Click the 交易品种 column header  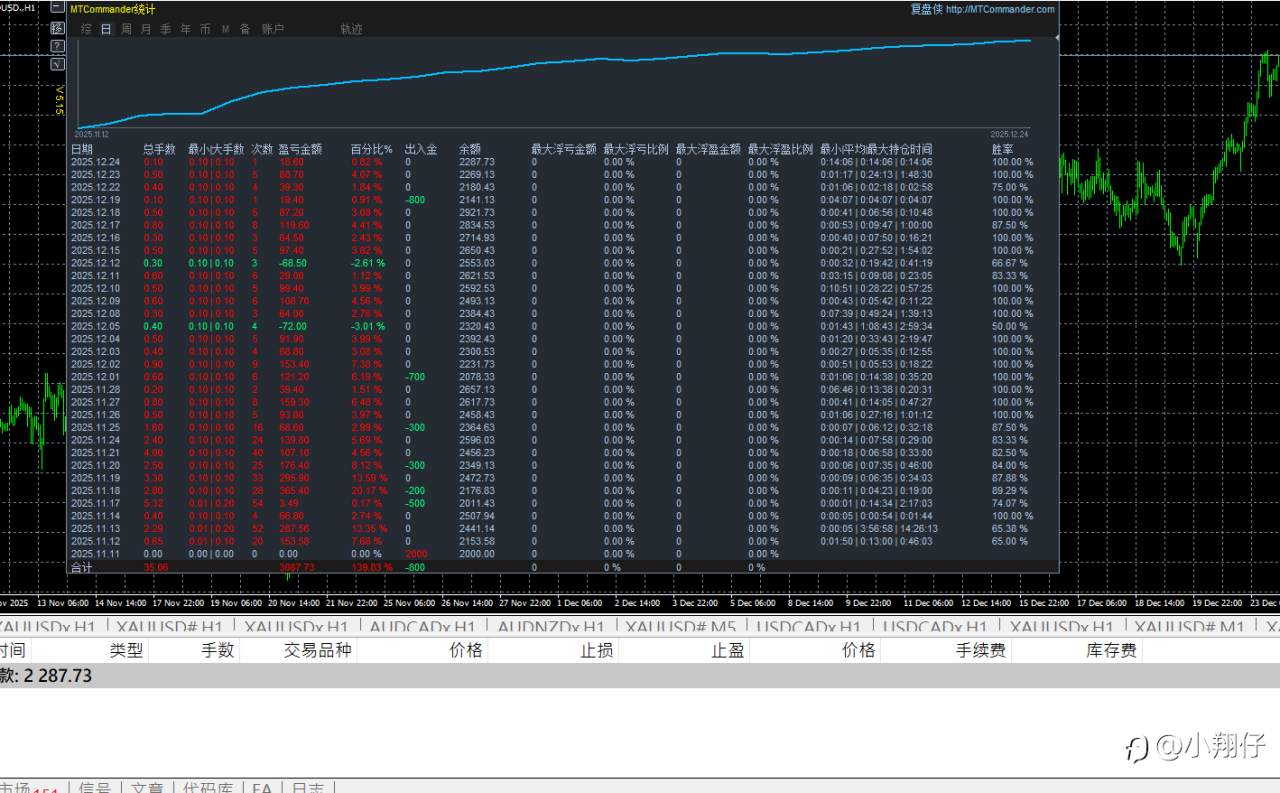coord(317,650)
